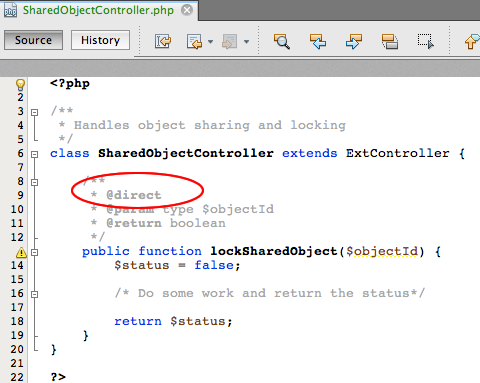Viewport: 480px width, 383px height.
Task: Select the SharedObjectController.php tab
Action: (x=98, y=10)
